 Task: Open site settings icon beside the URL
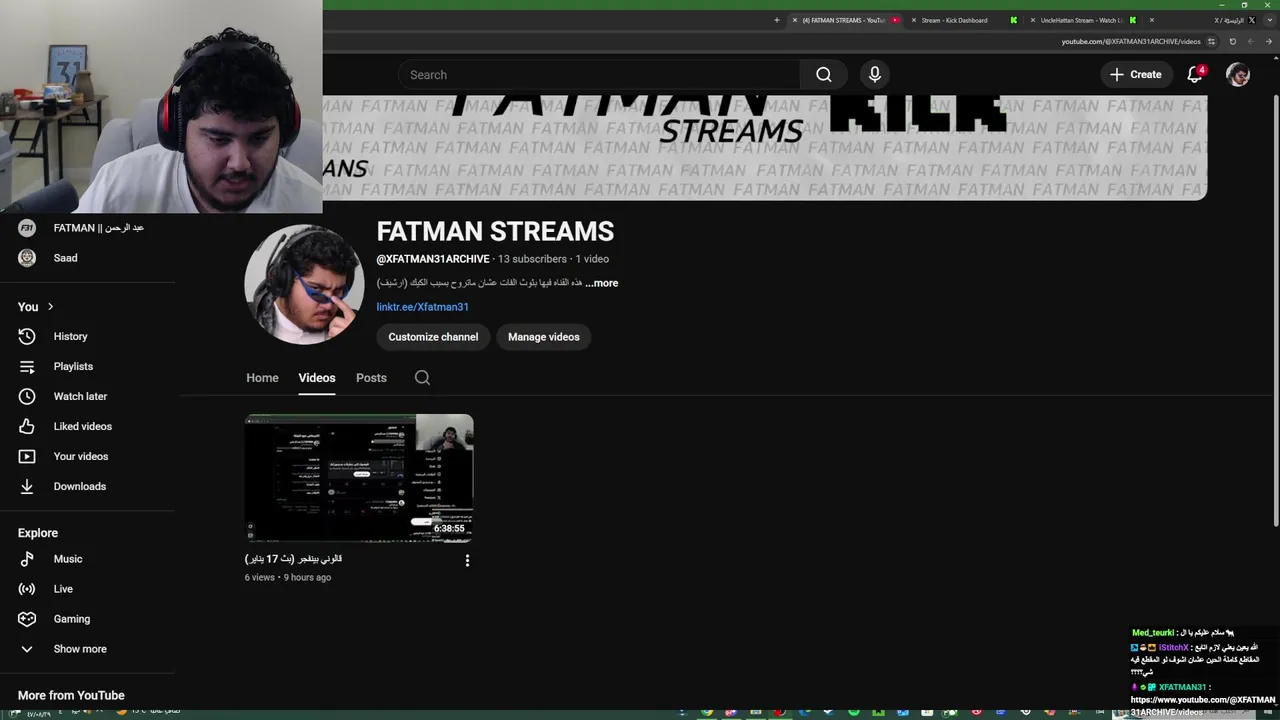1211,42
